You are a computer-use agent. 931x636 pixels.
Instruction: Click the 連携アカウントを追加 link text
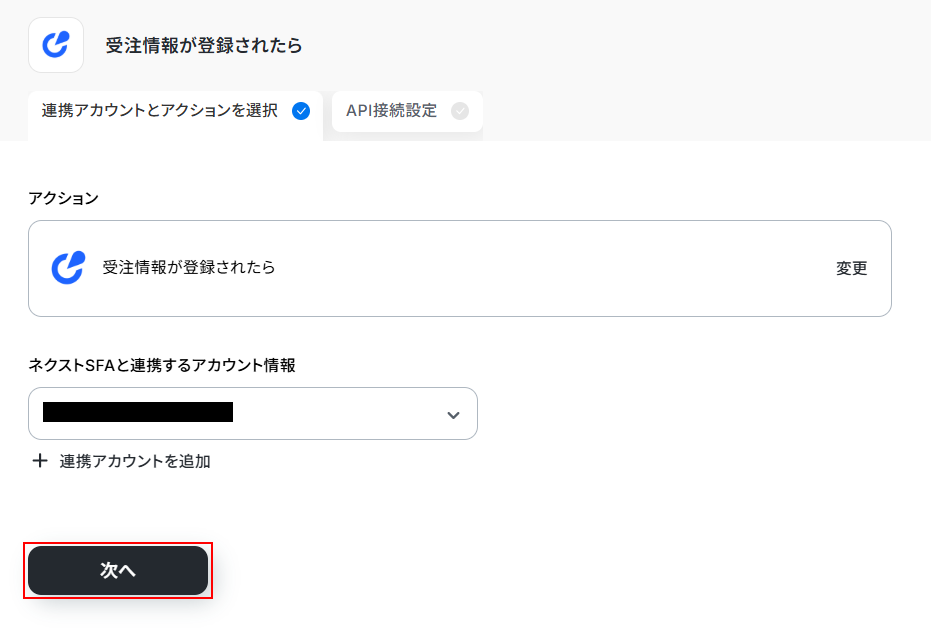tap(135, 461)
